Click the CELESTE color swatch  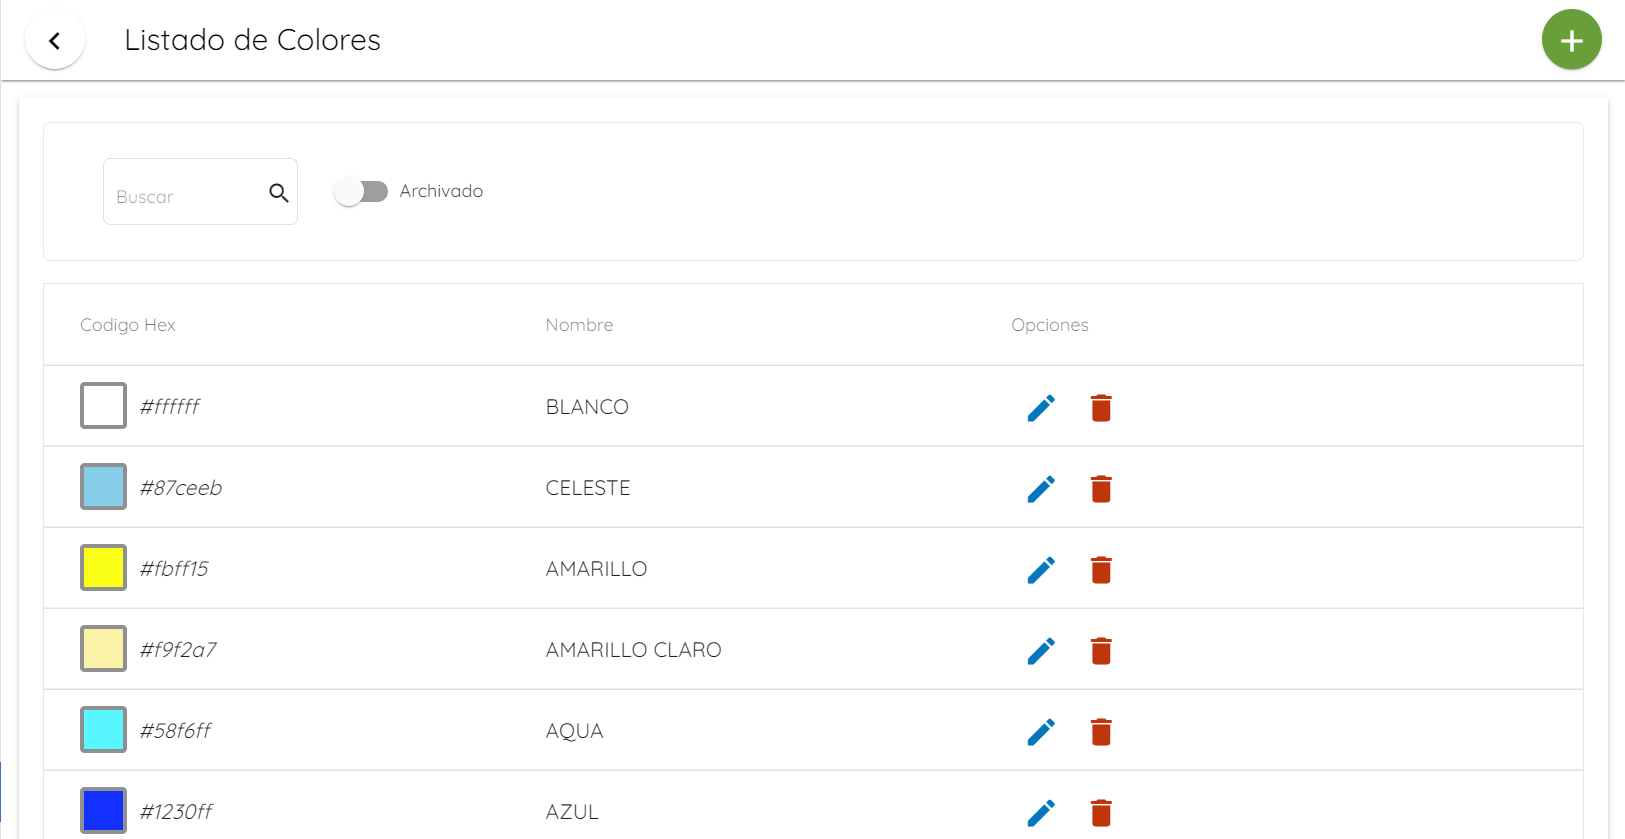(103, 486)
